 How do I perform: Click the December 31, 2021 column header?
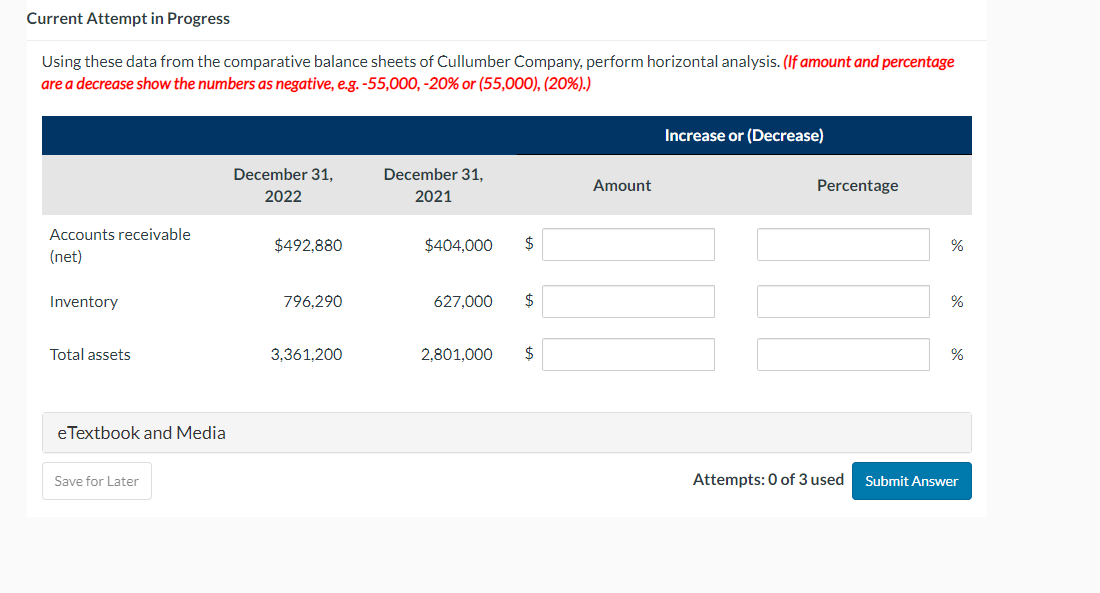pyautogui.click(x=433, y=185)
